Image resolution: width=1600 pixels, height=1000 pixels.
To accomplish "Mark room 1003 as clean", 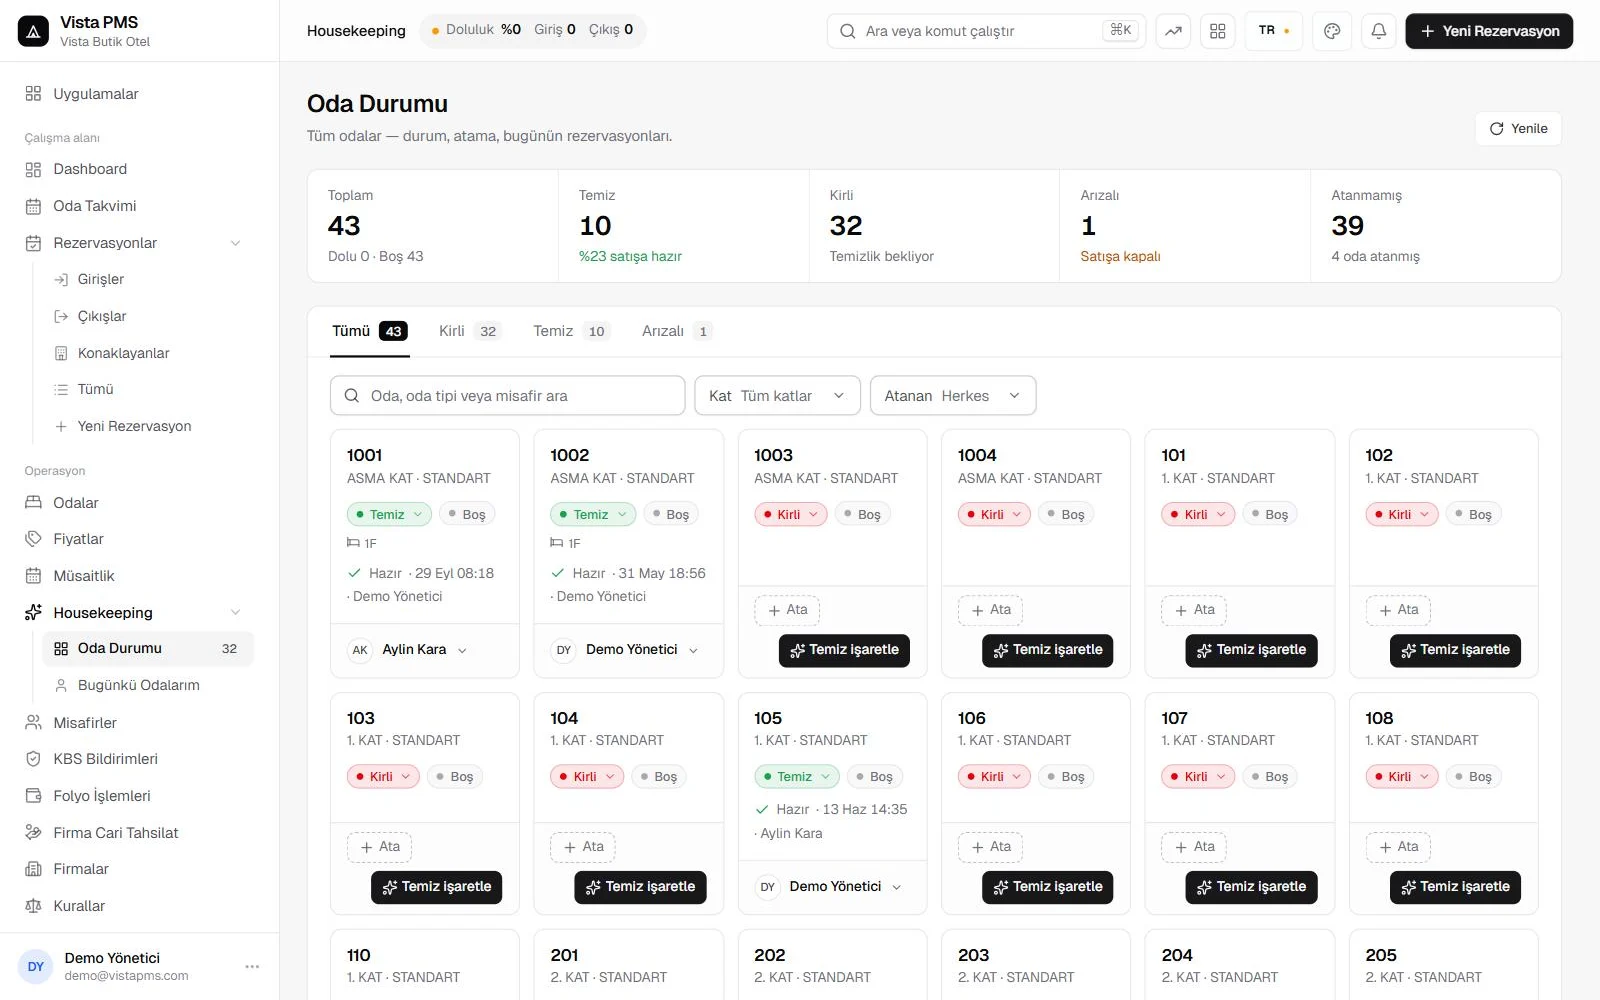I will tap(844, 651).
